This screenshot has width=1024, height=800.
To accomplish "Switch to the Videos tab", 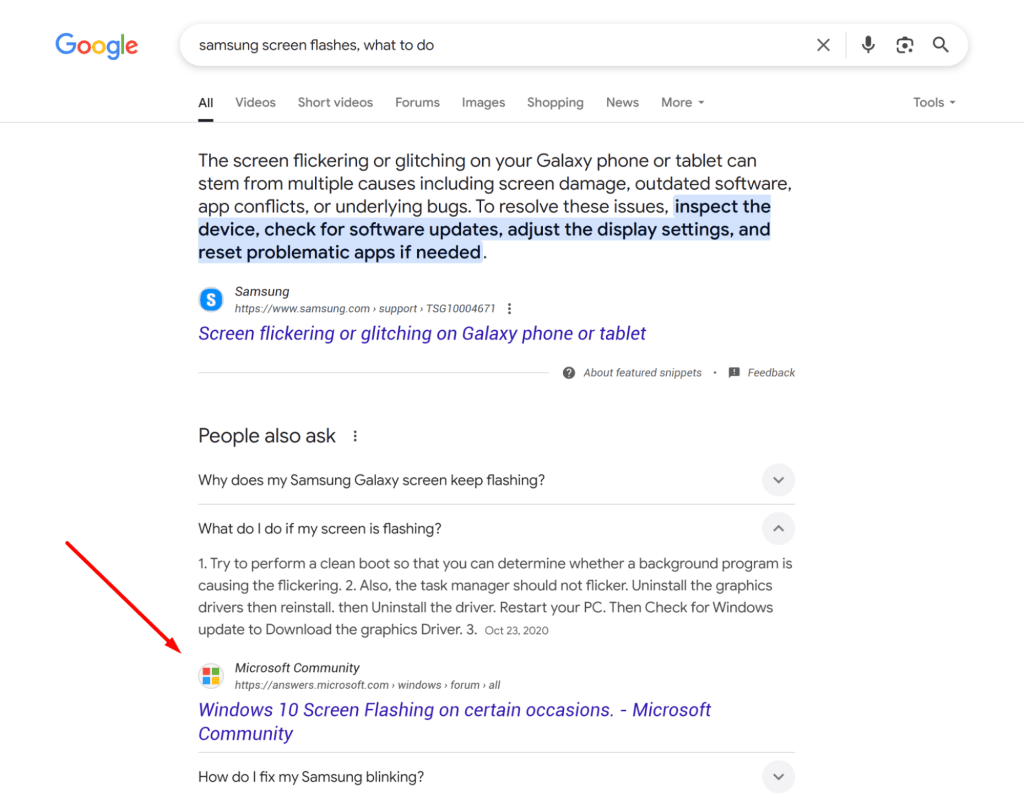I will pyautogui.click(x=255, y=103).
